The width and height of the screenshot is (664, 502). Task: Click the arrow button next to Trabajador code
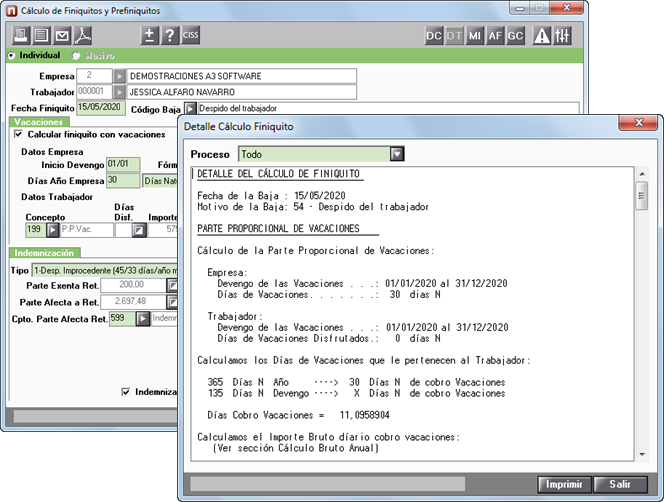pyautogui.click(x=119, y=92)
